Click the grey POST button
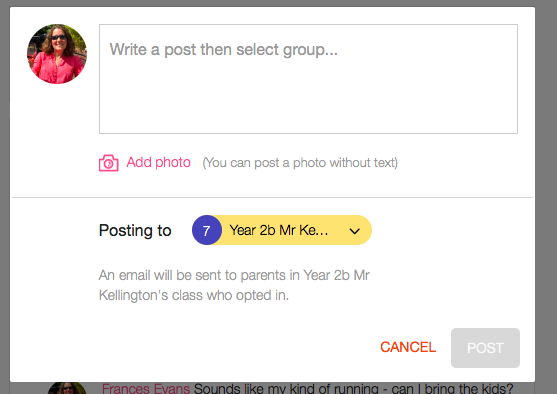 click(x=485, y=348)
